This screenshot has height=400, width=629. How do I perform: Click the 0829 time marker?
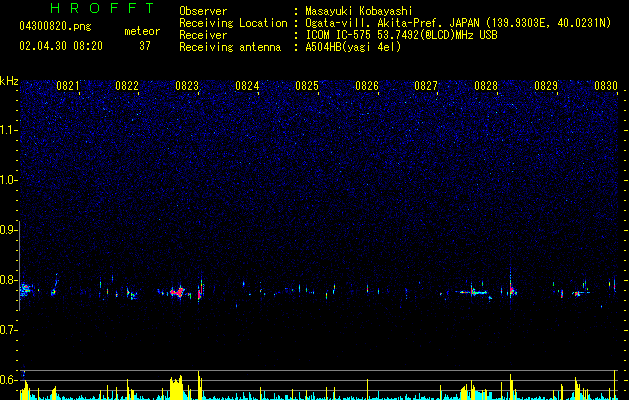[x=546, y=86]
